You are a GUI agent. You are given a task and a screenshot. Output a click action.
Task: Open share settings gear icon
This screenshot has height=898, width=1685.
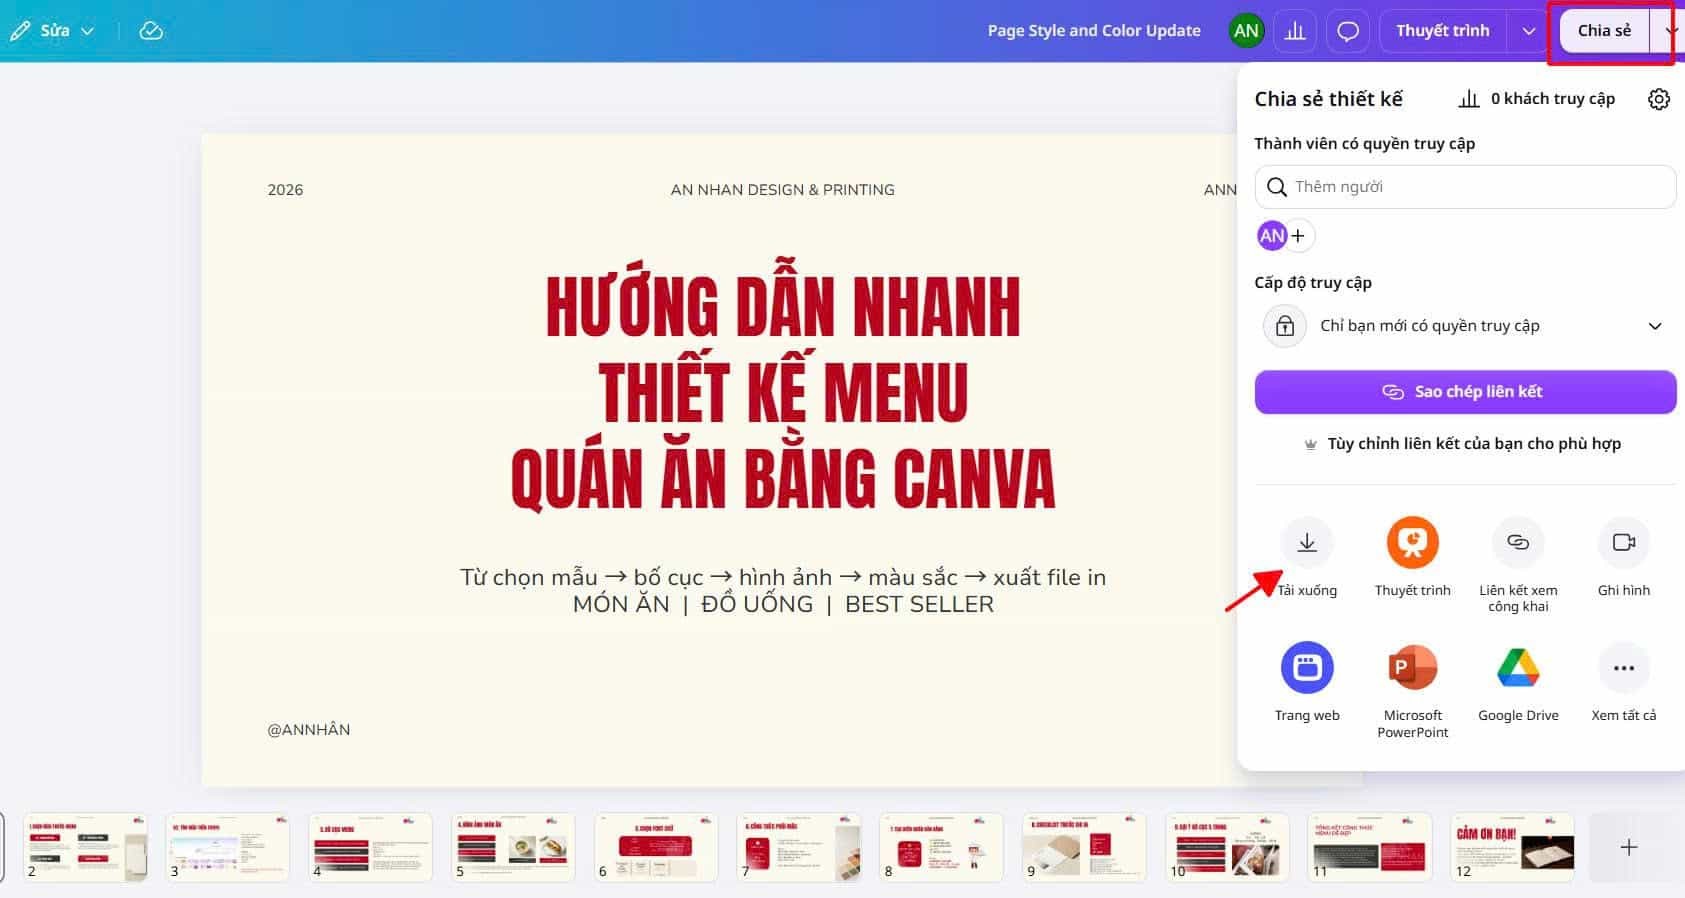[1658, 99]
